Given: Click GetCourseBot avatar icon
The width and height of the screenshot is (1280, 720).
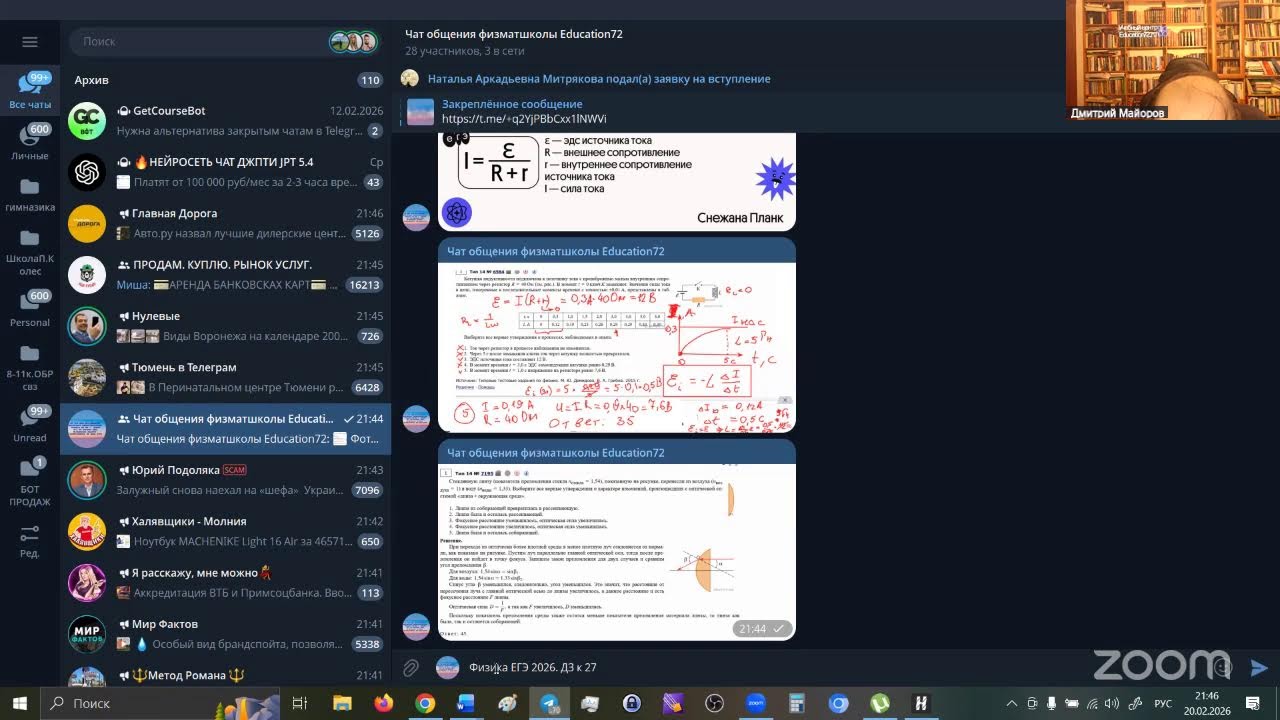Looking at the screenshot, I should point(87,121).
